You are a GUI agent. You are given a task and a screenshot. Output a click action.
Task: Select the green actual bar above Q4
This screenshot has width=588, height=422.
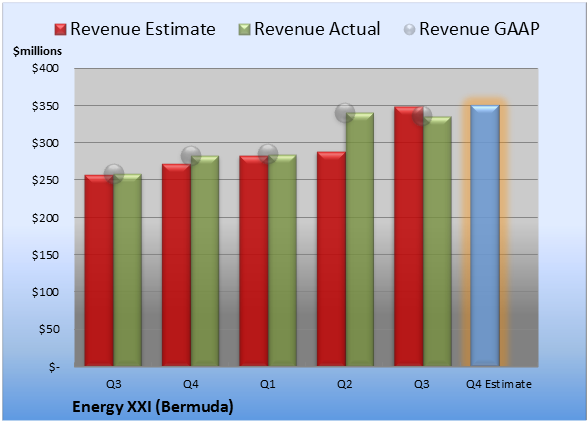click(x=205, y=261)
